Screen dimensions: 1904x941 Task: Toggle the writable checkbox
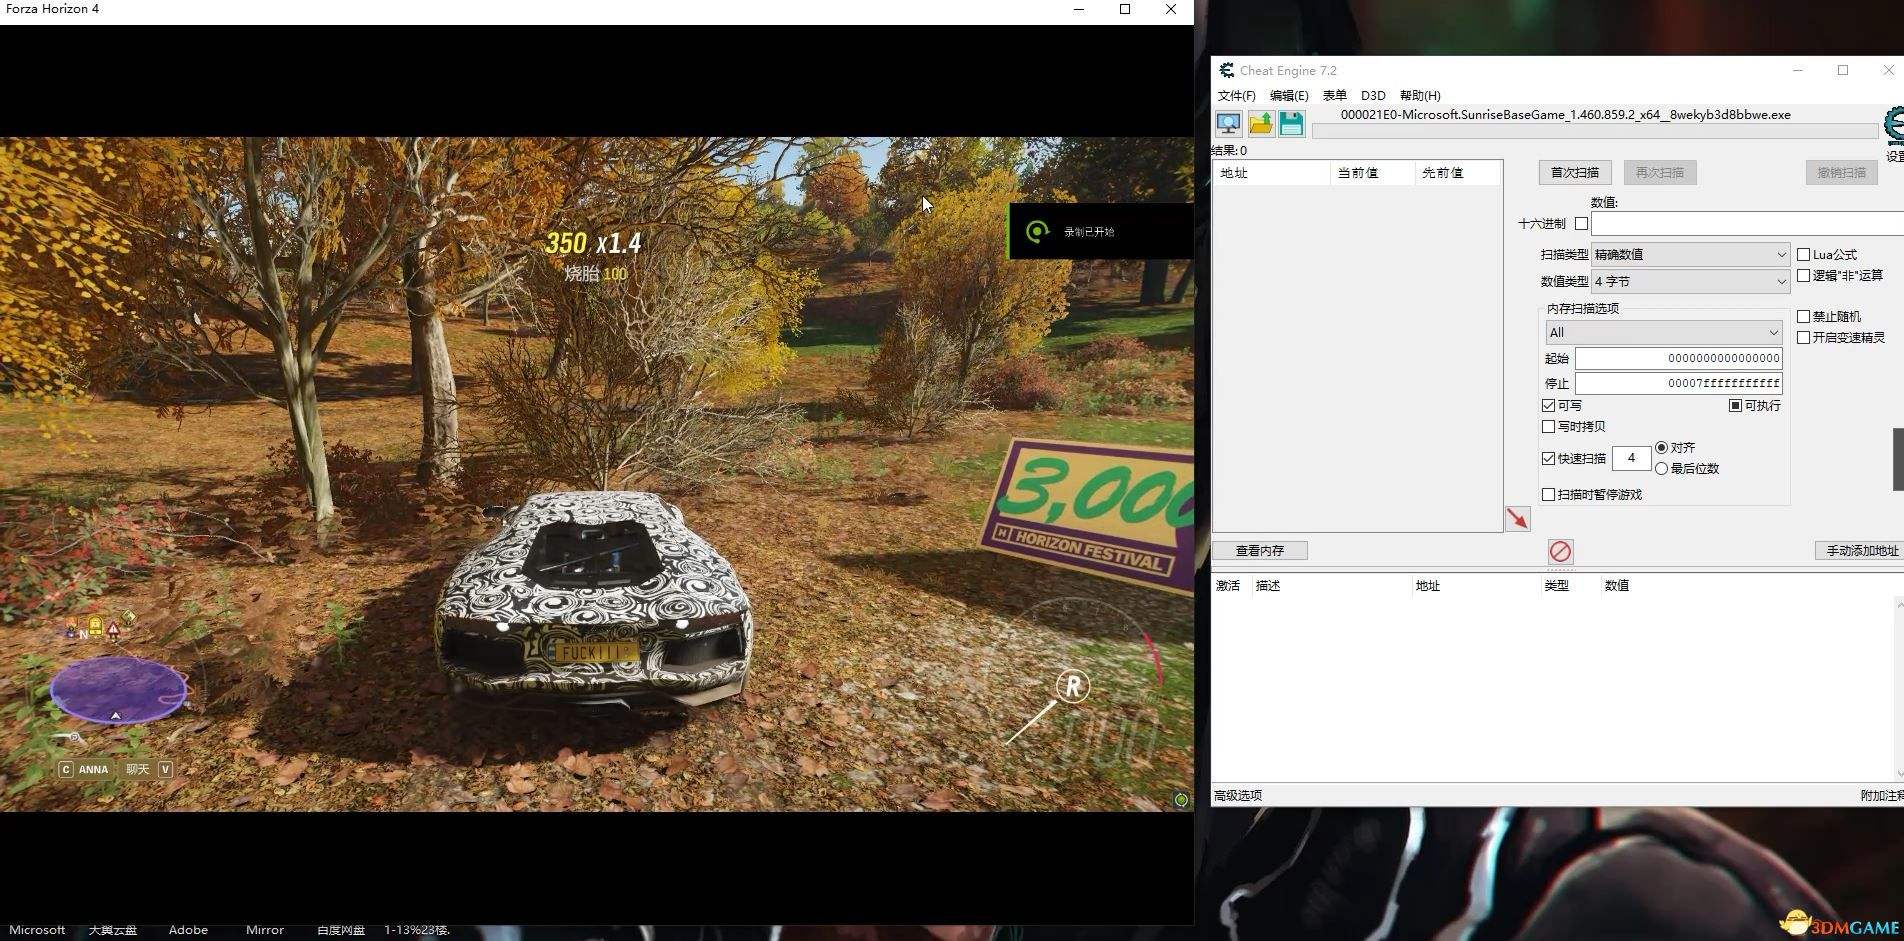pos(1549,406)
